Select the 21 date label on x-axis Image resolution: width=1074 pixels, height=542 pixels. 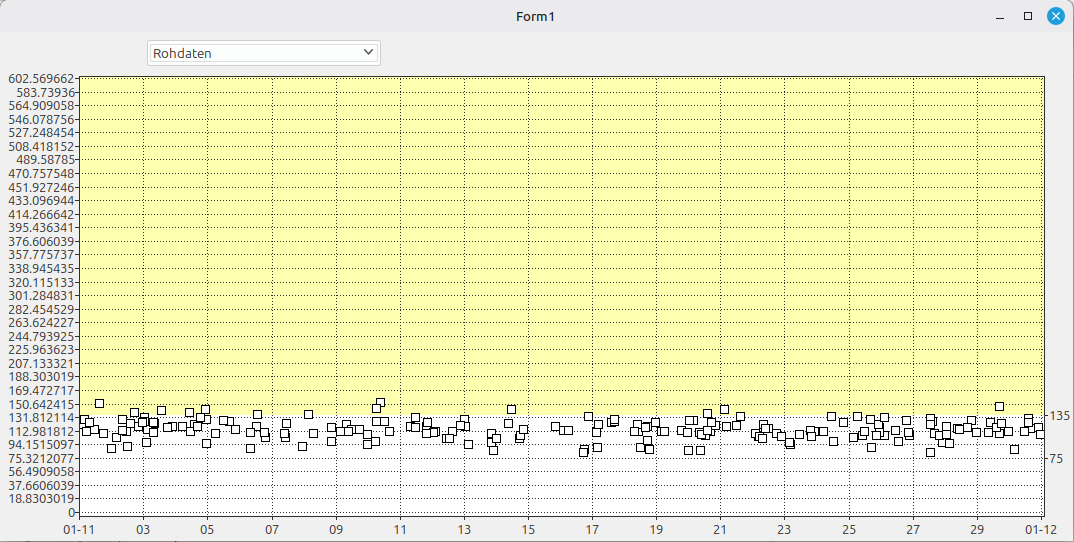720,528
